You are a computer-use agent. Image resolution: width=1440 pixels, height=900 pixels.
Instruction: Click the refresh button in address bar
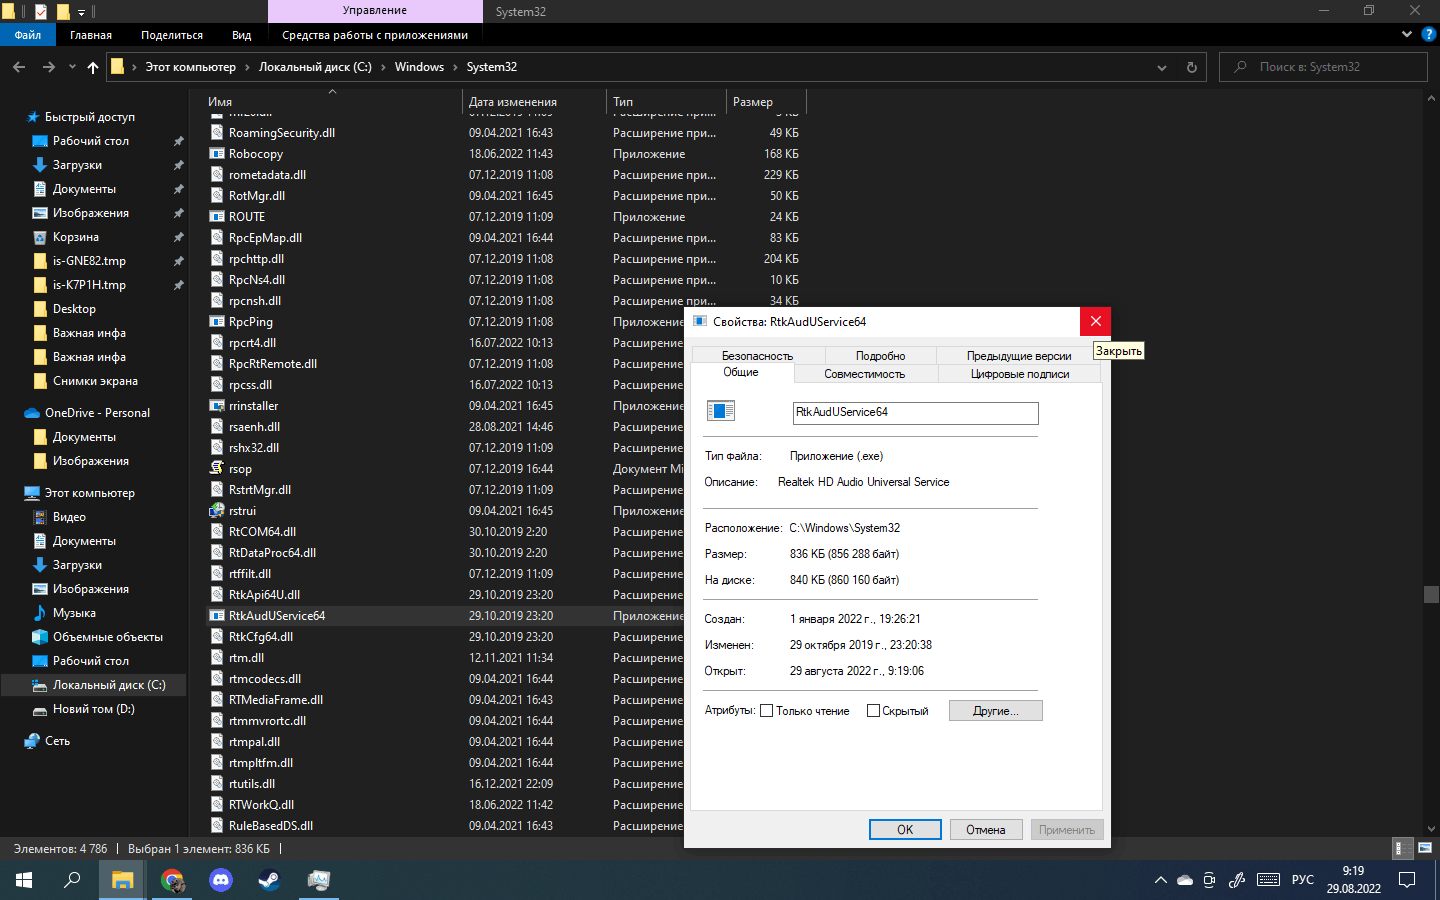click(1191, 67)
